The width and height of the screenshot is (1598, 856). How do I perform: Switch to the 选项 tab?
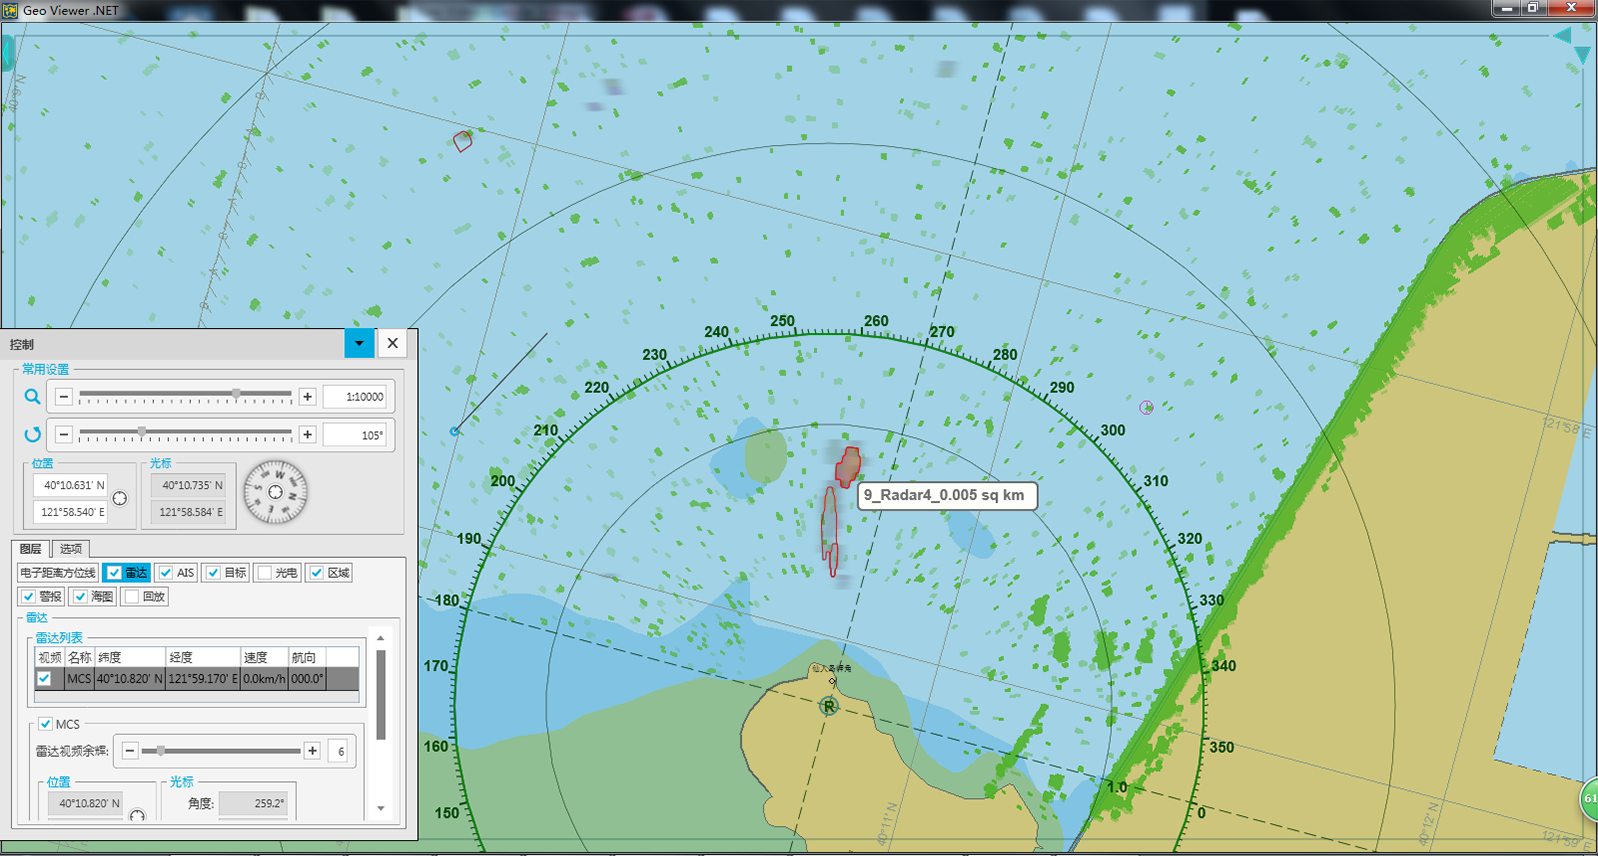click(71, 549)
